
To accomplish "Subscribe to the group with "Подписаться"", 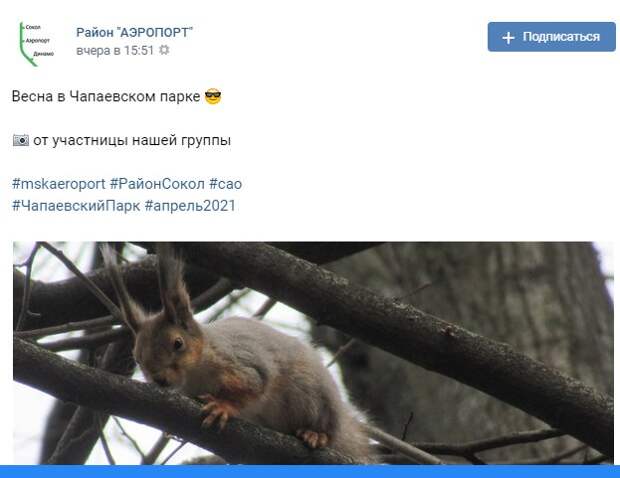I will tap(552, 37).
